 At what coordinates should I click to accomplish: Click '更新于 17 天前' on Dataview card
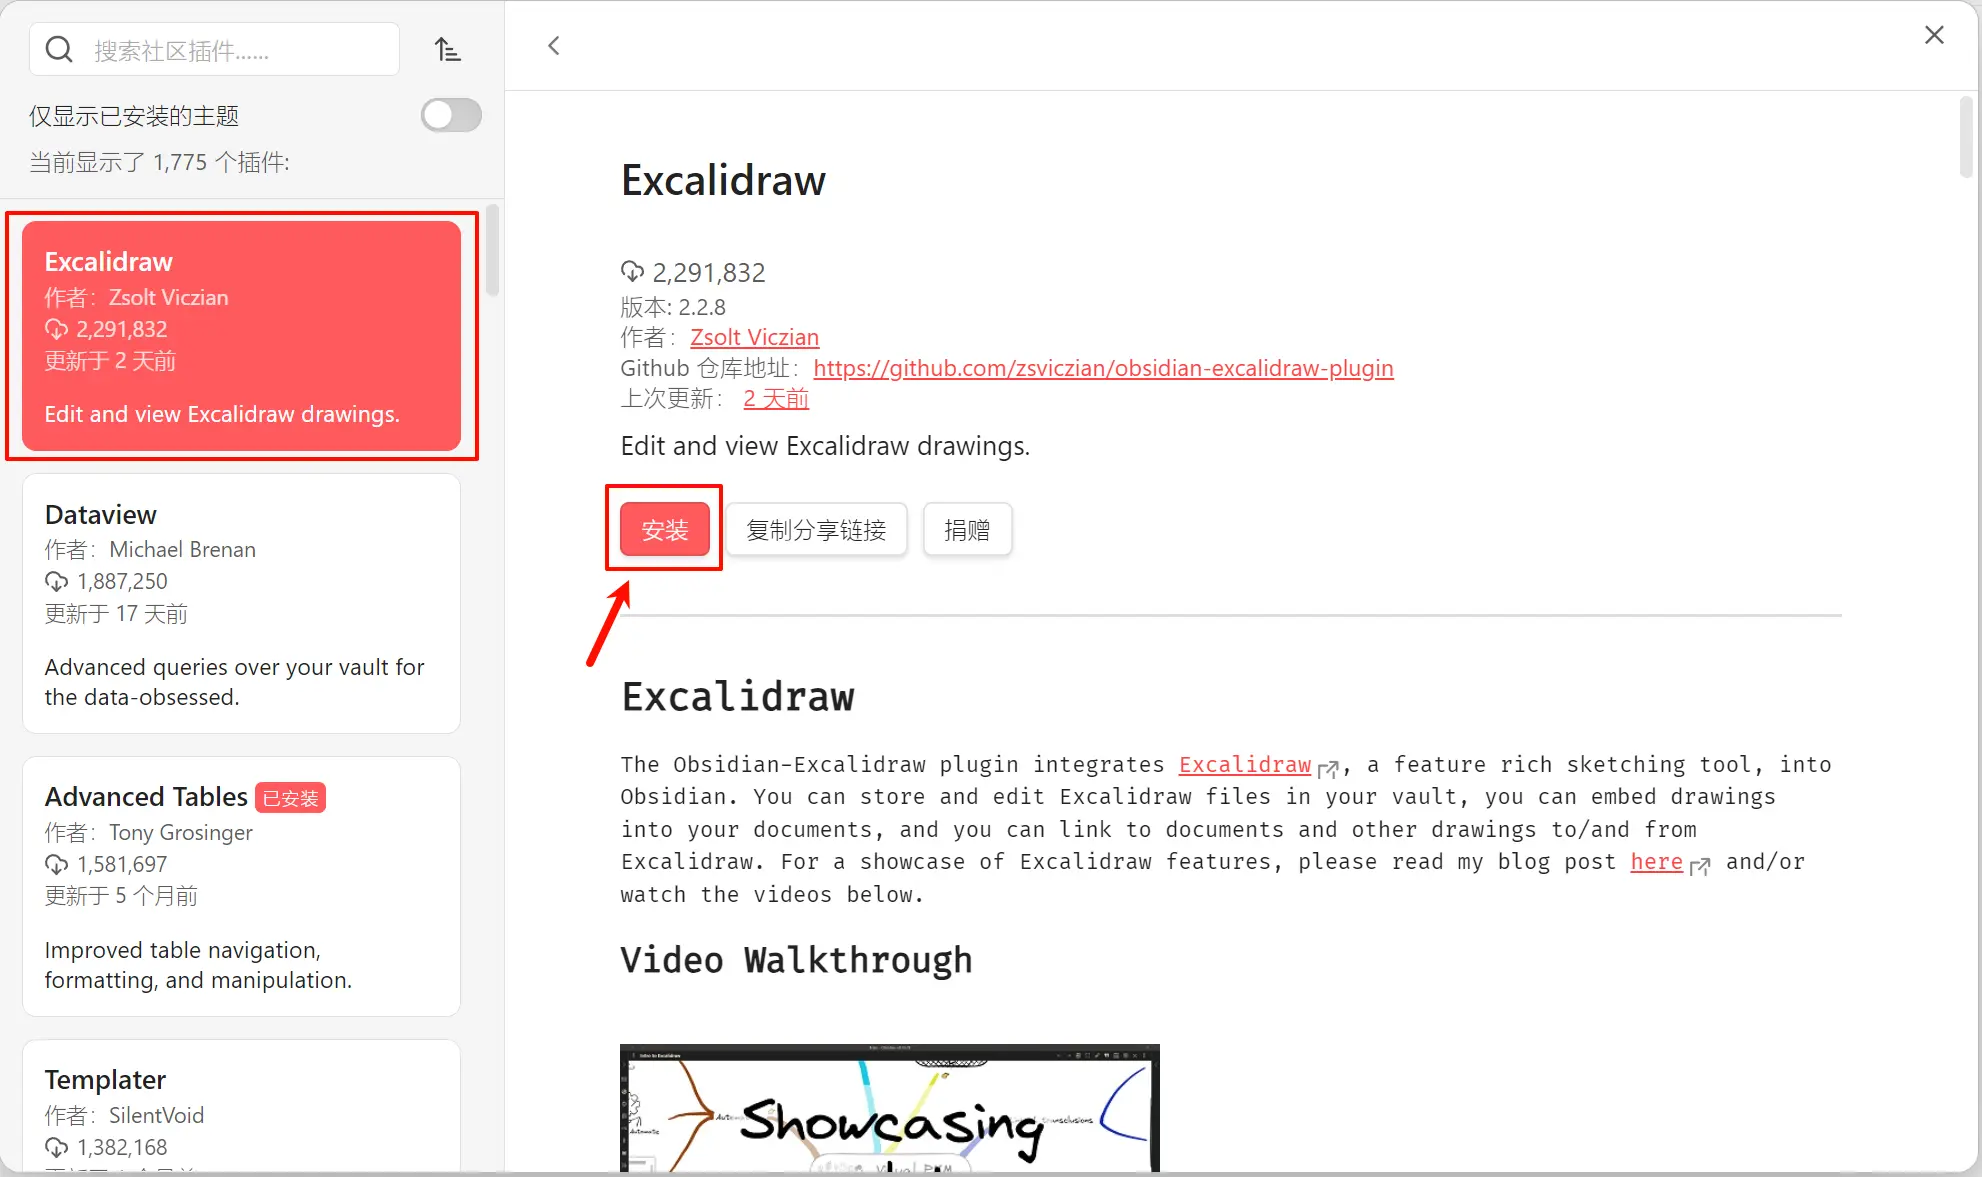116,613
